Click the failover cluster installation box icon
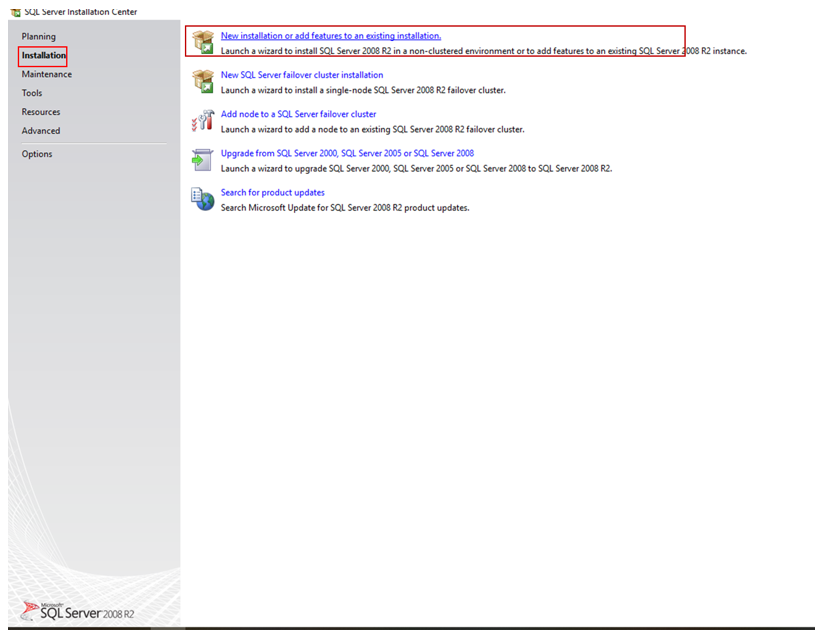 coord(203,81)
